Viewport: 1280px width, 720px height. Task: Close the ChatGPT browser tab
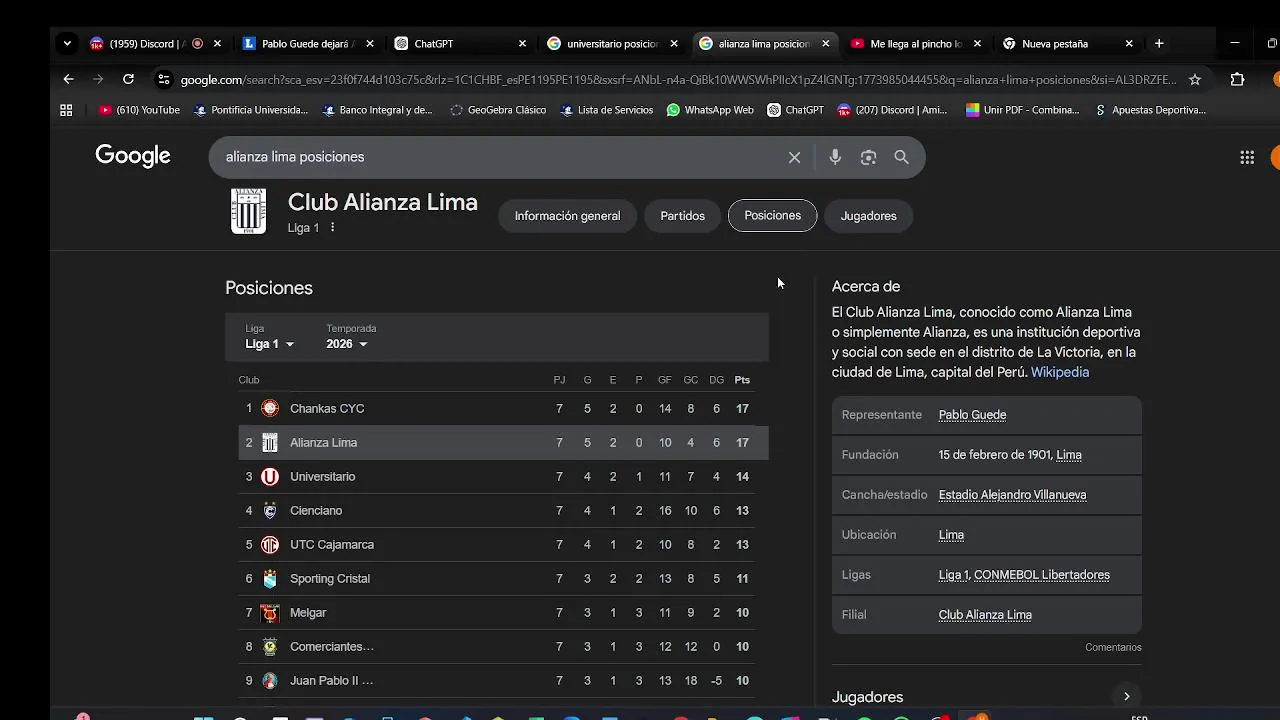pyautogui.click(x=522, y=44)
